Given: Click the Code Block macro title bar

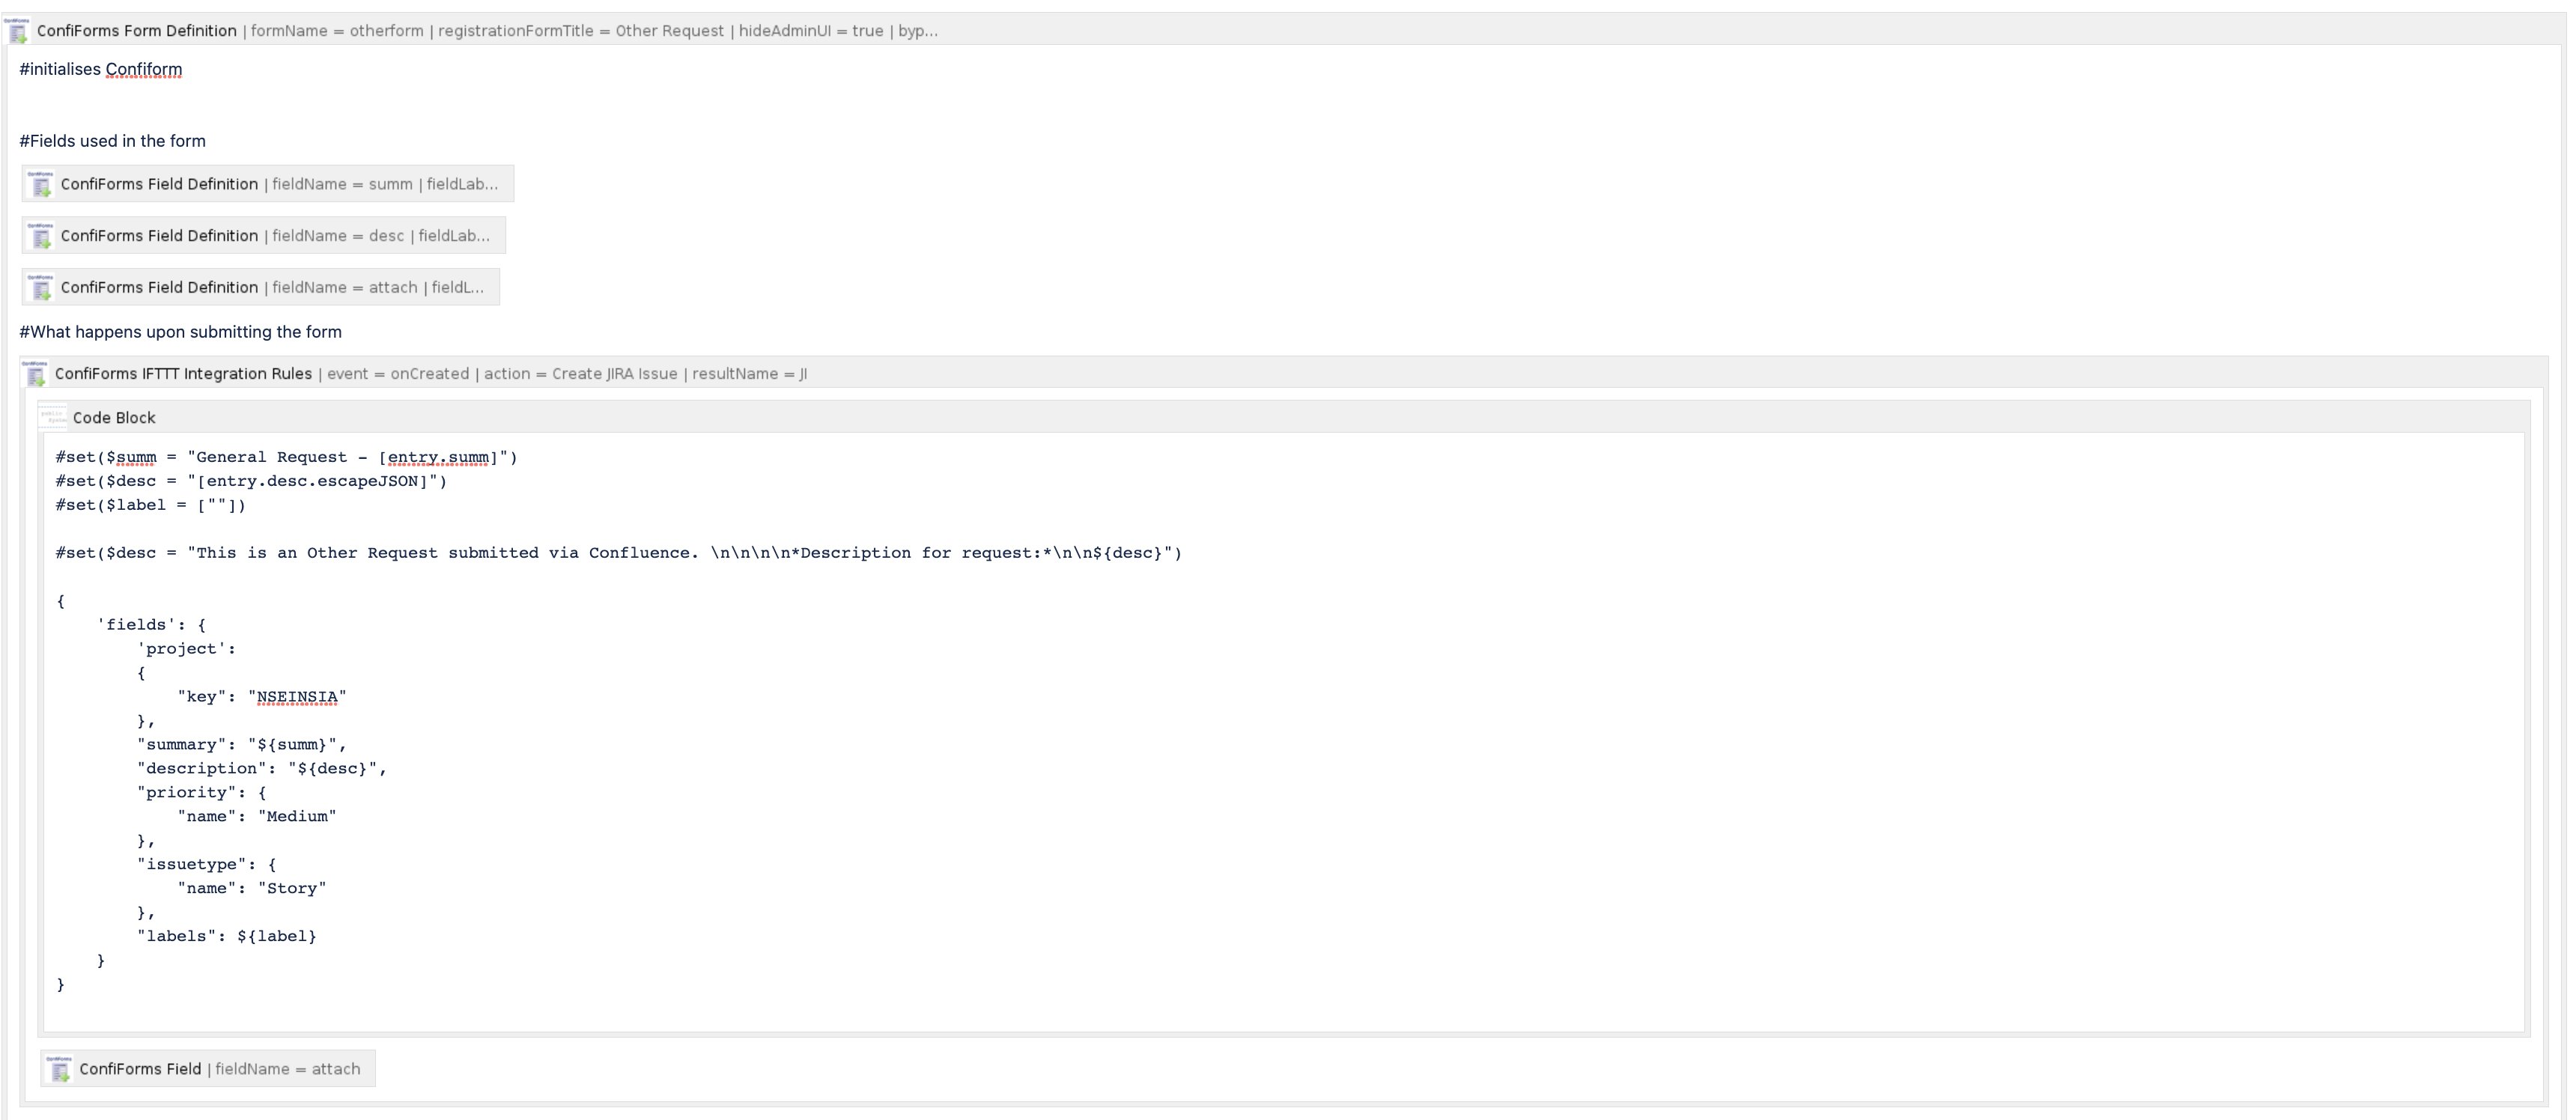Looking at the screenshot, I should 114,417.
